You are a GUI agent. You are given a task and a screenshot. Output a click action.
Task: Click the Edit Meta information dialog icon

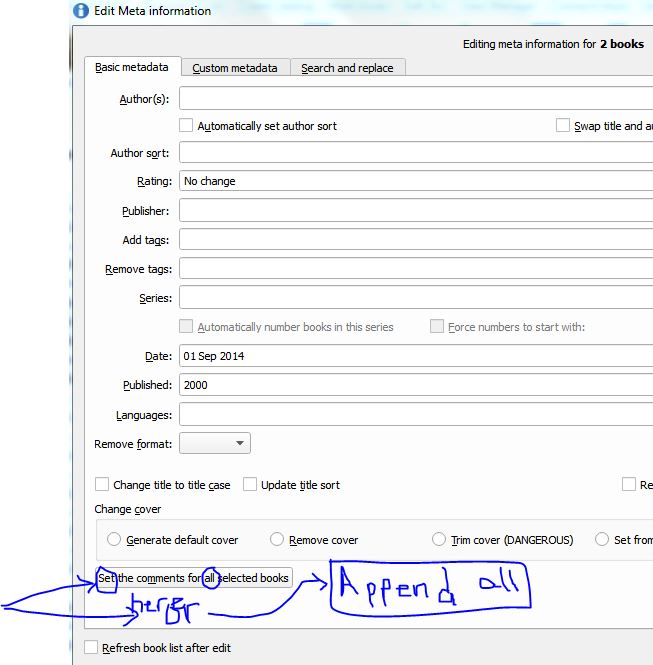pyautogui.click(x=81, y=11)
